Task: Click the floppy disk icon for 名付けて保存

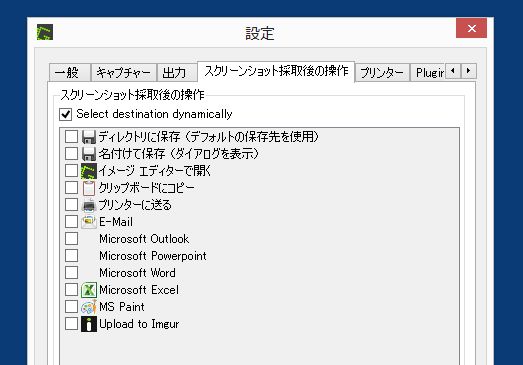Action: click(x=89, y=154)
